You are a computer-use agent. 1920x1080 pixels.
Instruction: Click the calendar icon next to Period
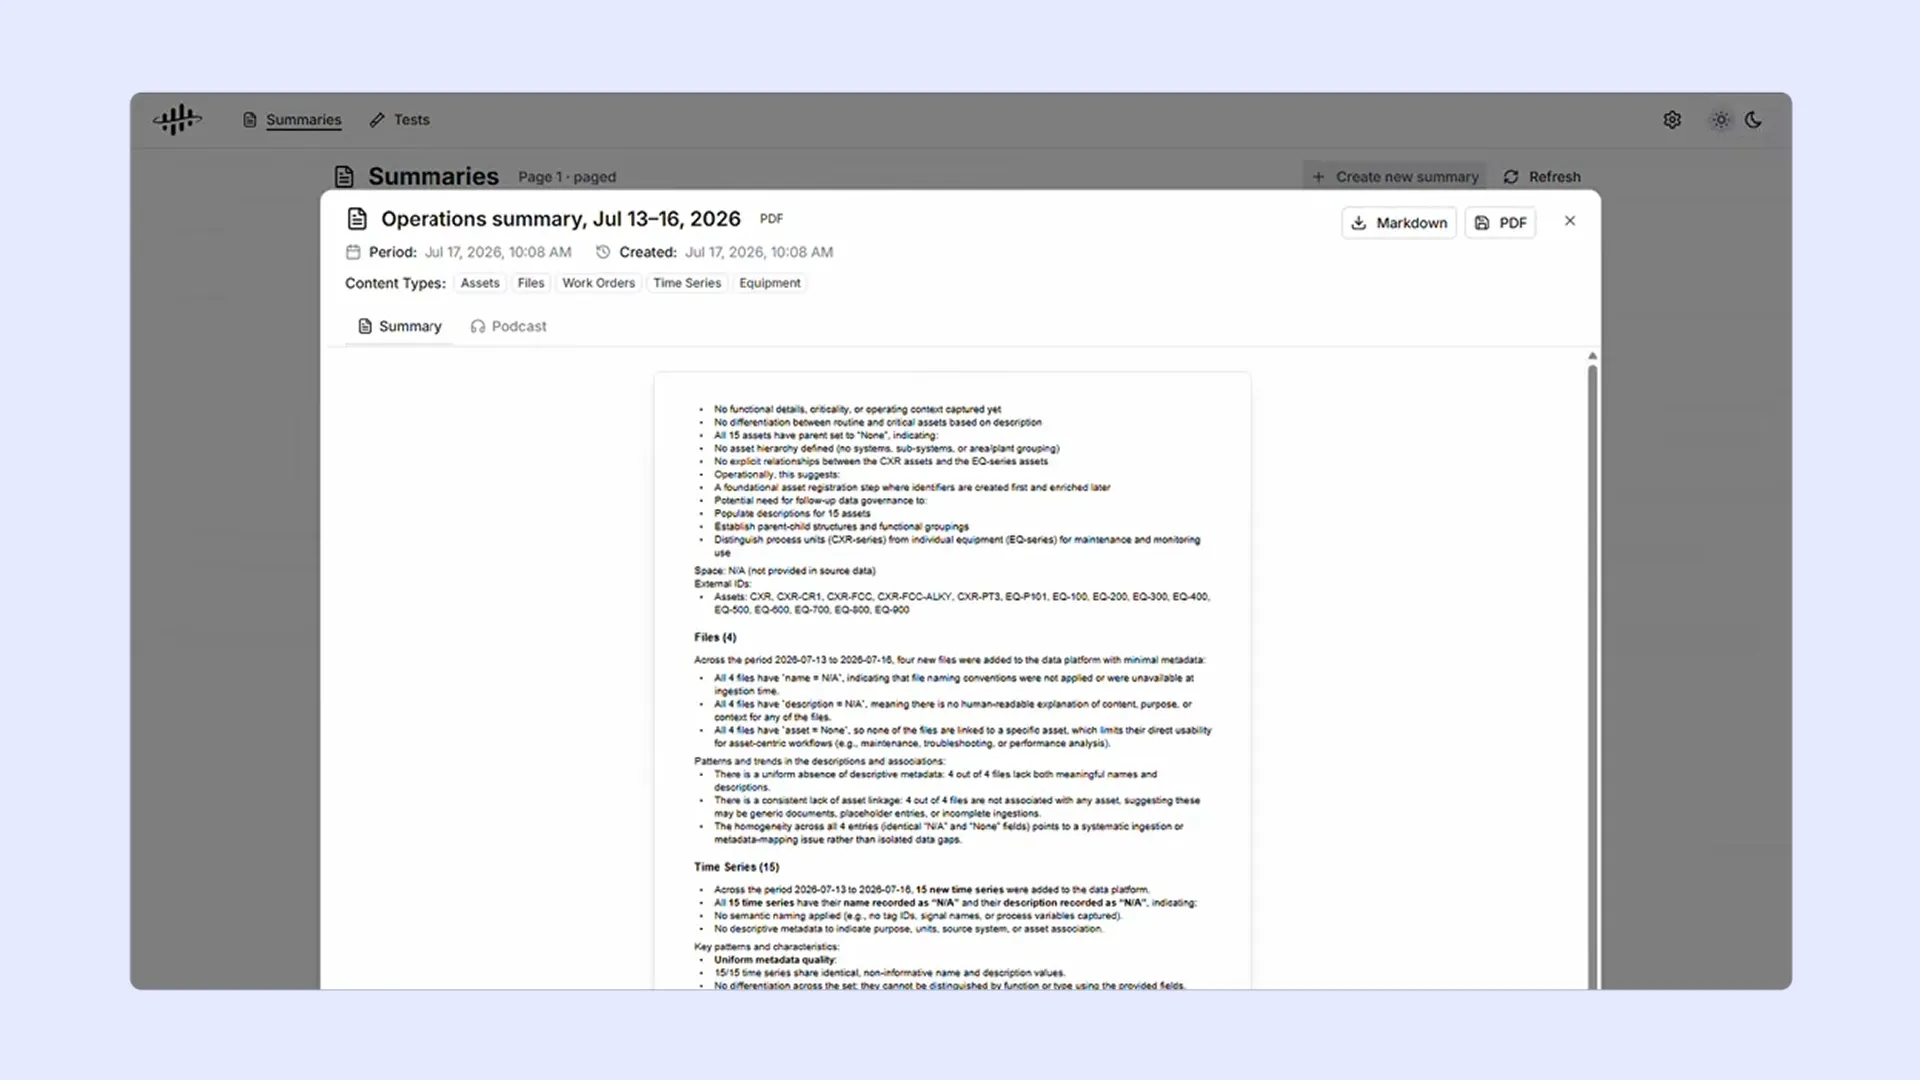click(x=353, y=252)
